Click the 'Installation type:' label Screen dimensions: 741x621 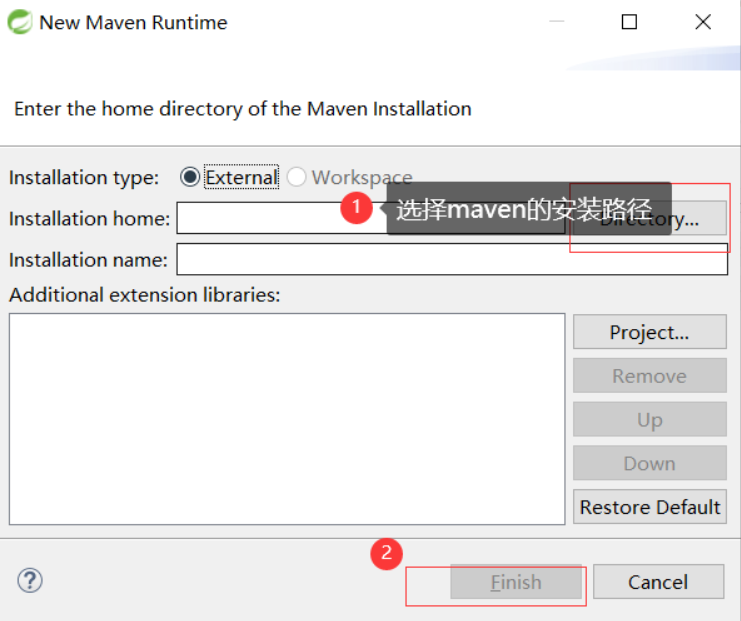[84, 178]
